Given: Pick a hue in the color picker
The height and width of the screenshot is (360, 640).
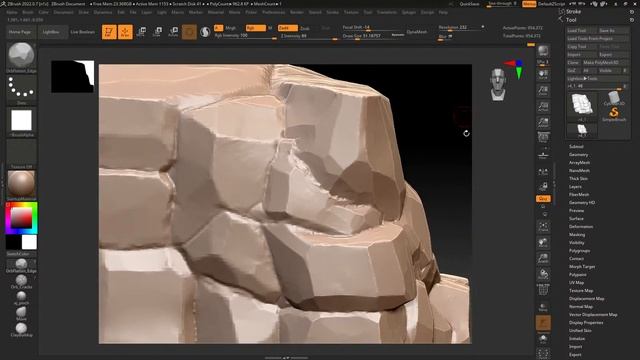Looking at the screenshot, I should pos(21,218).
